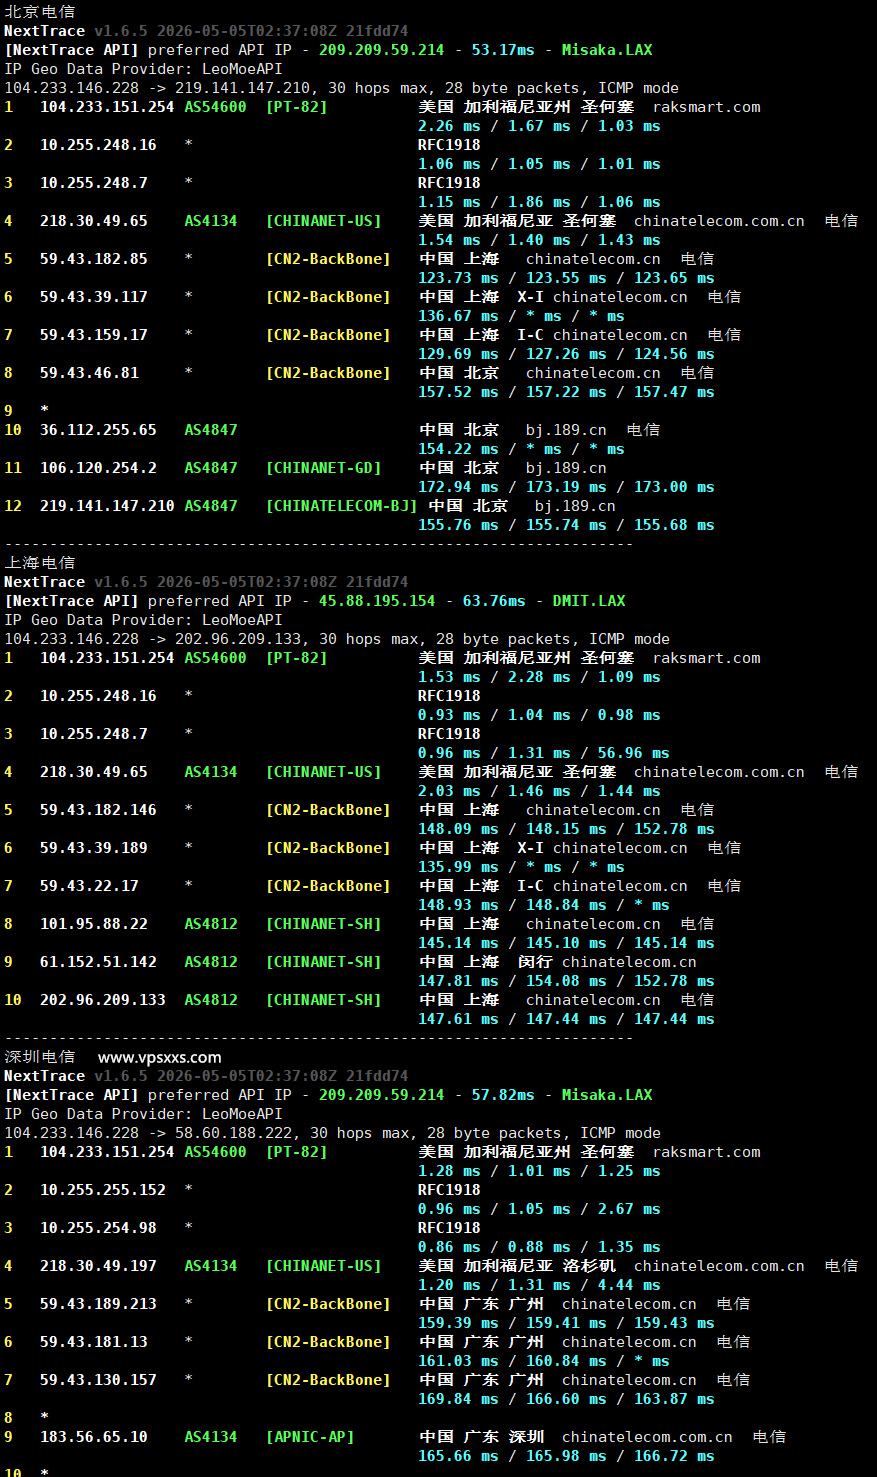
Task: Click the [CHINATELECOM-BJ] network tag
Action: click(x=341, y=506)
